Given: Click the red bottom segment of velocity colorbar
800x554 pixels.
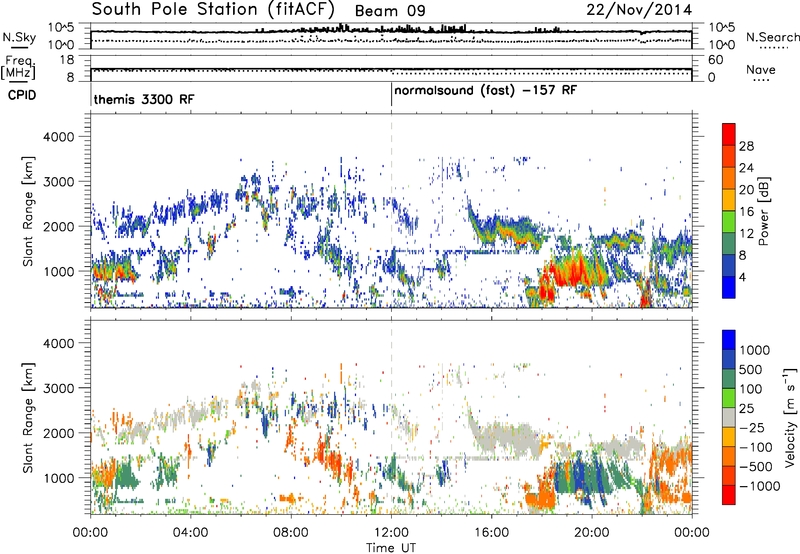Looking at the screenshot, I should pyautogui.click(x=729, y=495).
